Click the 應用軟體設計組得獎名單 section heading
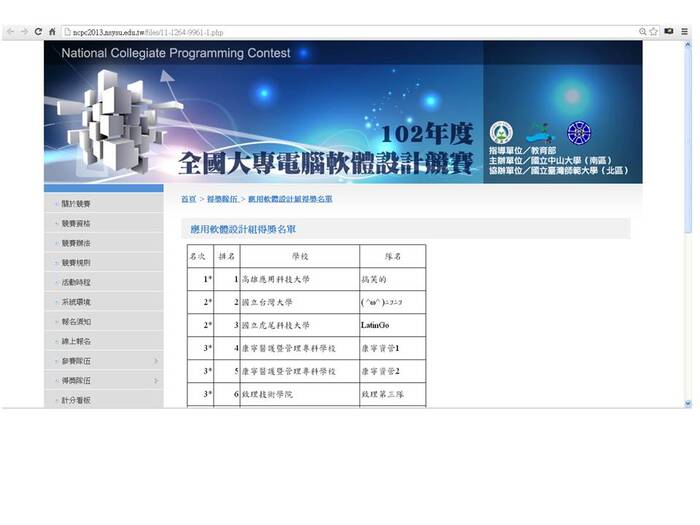 point(243,229)
